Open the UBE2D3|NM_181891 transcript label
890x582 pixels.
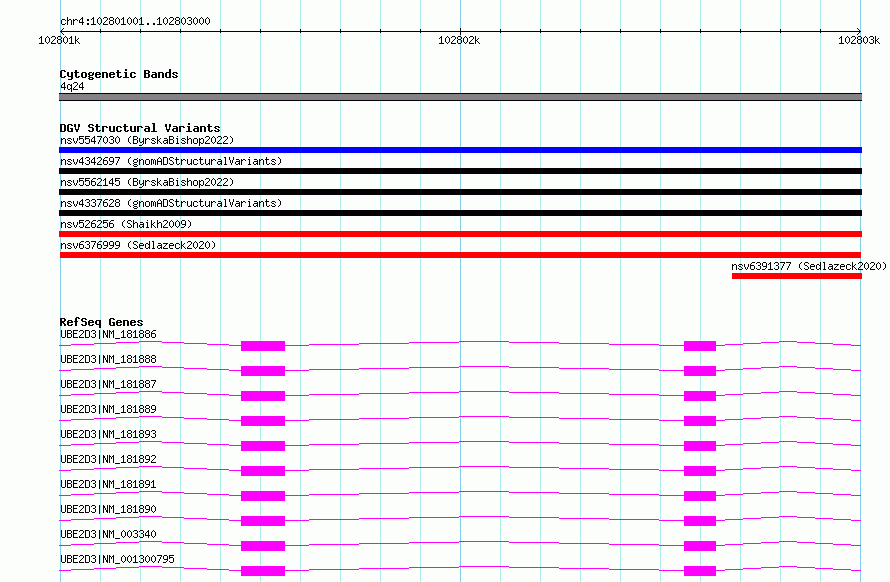(x=108, y=484)
